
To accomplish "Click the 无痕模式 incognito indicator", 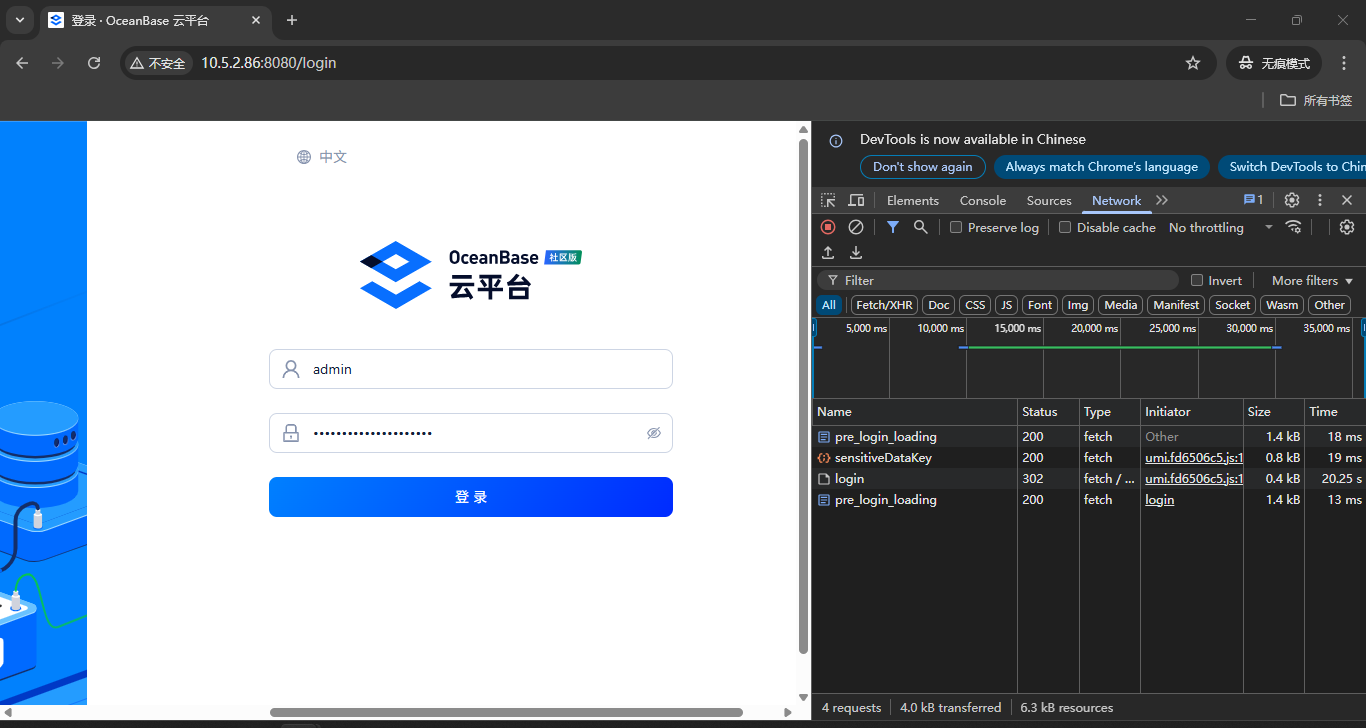I will pyautogui.click(x=1274, y=63).
